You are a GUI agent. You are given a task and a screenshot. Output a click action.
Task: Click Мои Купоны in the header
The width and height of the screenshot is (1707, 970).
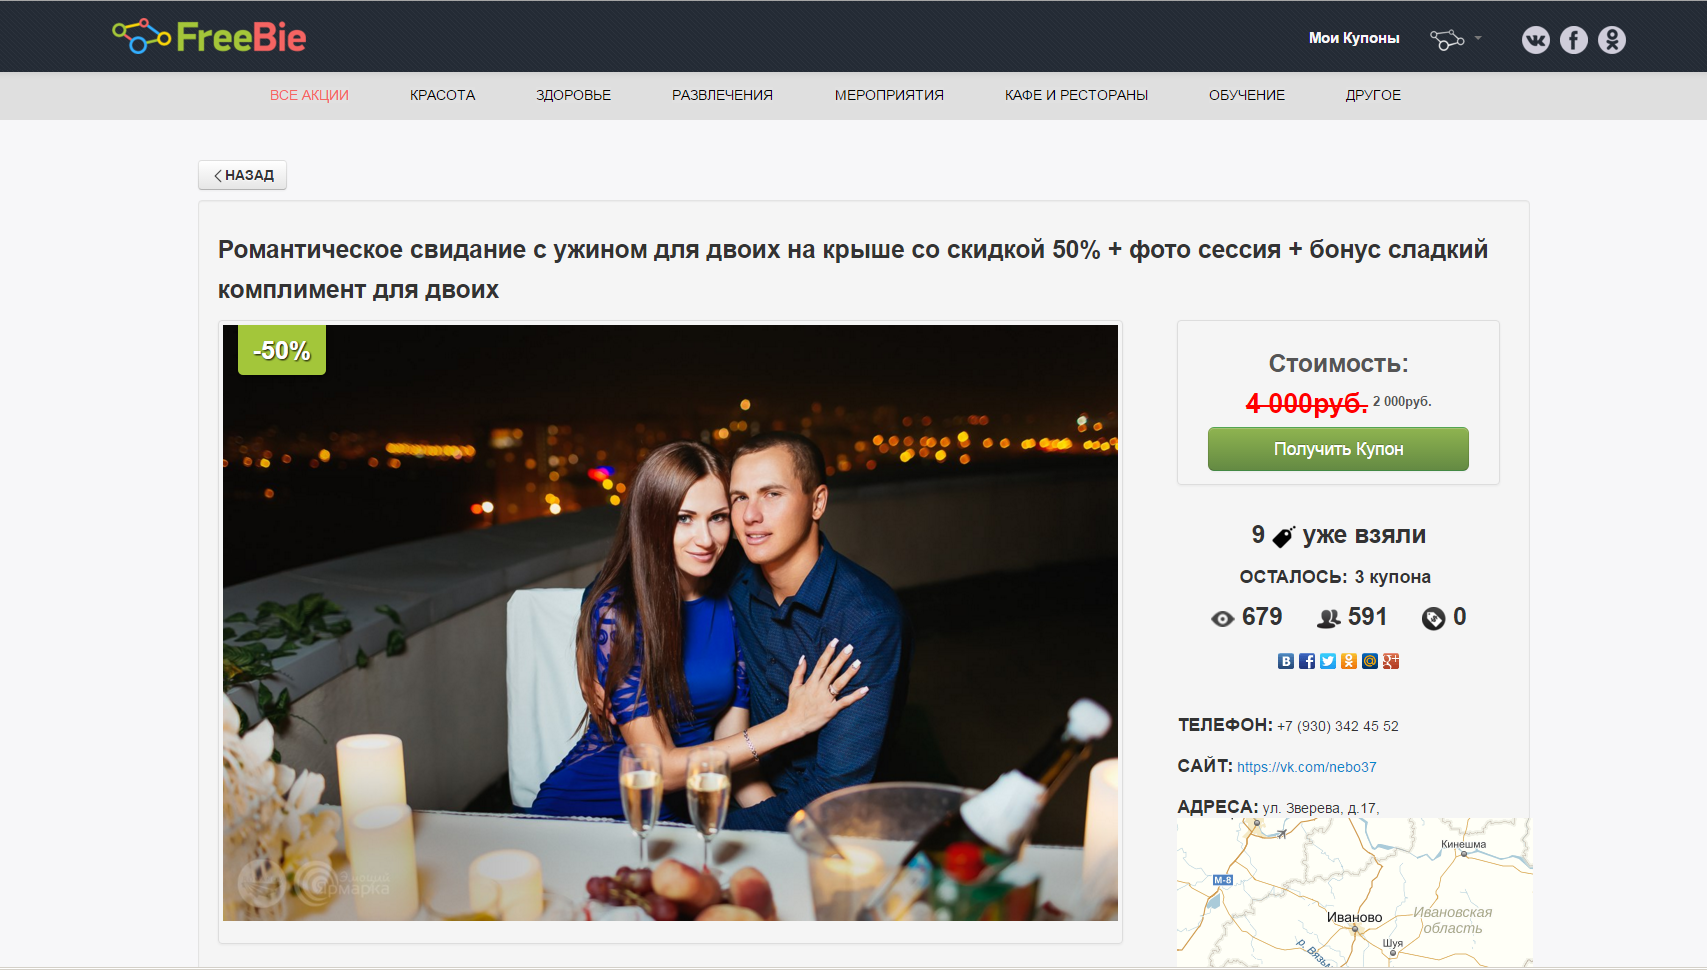tap(1355, 38)
